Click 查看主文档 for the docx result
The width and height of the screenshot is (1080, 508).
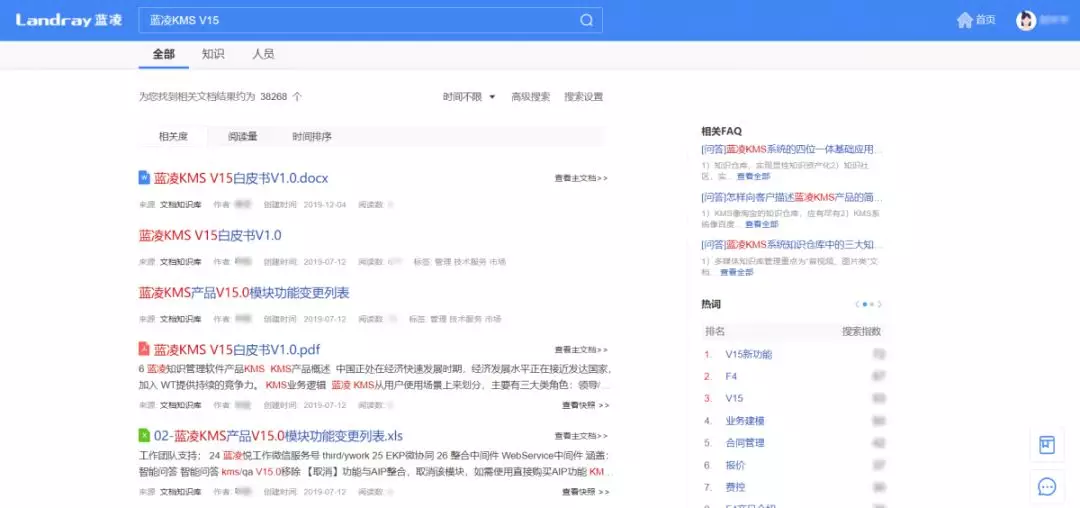(581, 178)
